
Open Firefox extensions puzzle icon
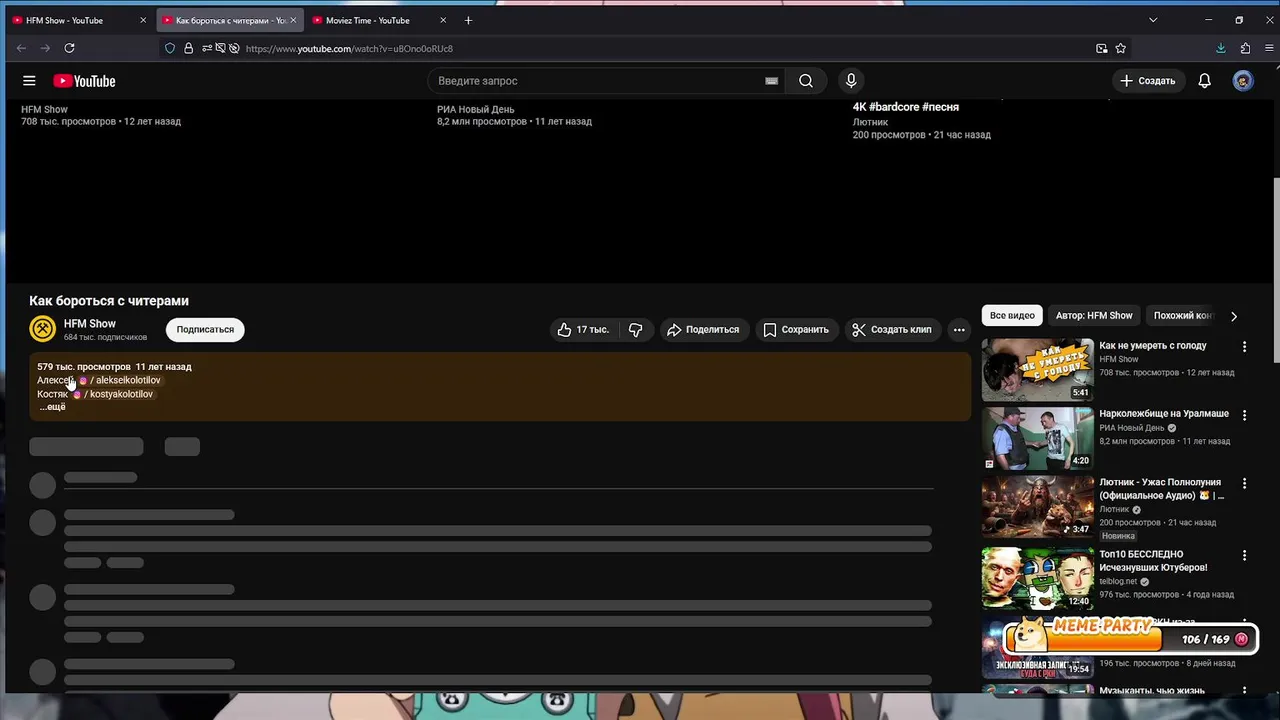[1245, 48]
